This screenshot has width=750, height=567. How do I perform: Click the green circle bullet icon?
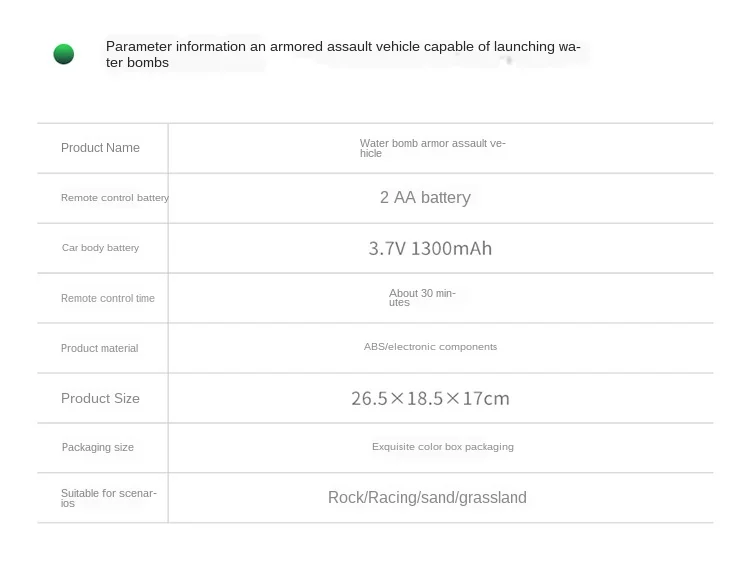(x=64, y=54)
